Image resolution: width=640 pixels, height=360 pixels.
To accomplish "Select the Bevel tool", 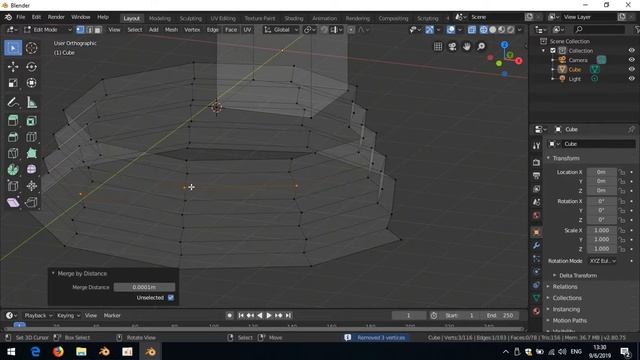I will [x=13, y=137].
